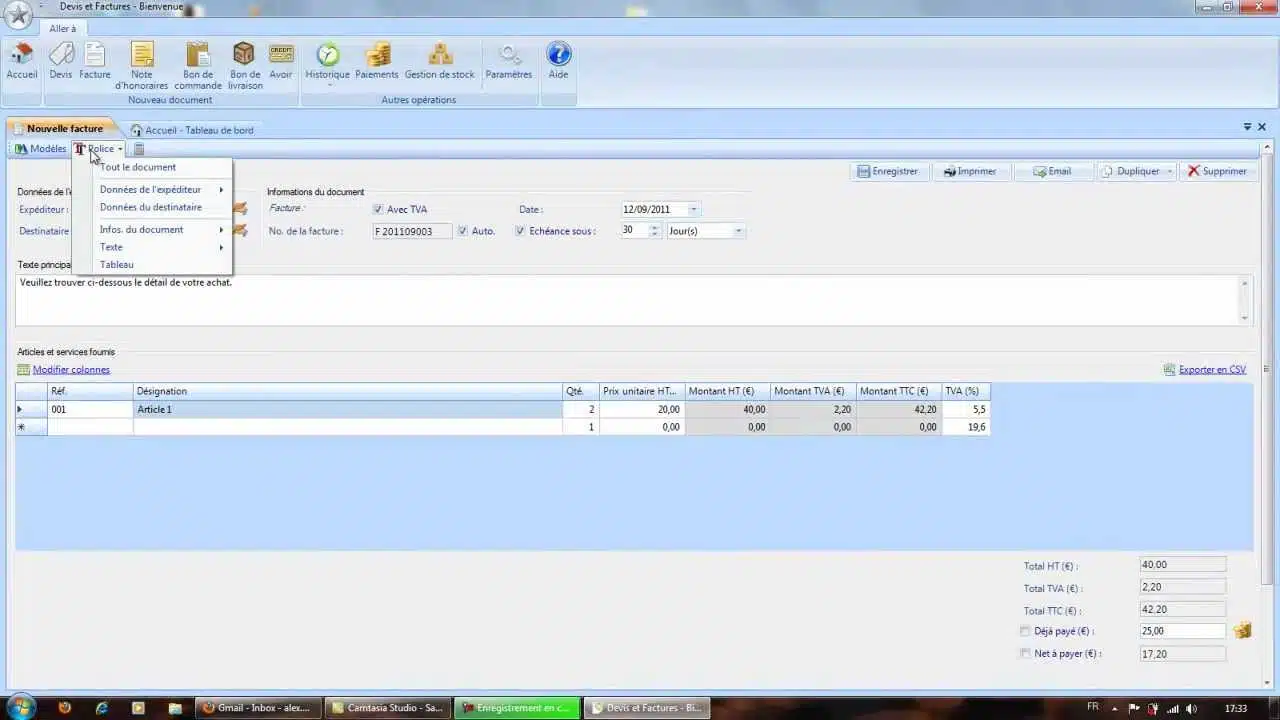Click the Note d'honoraires icon

point(142,56)
